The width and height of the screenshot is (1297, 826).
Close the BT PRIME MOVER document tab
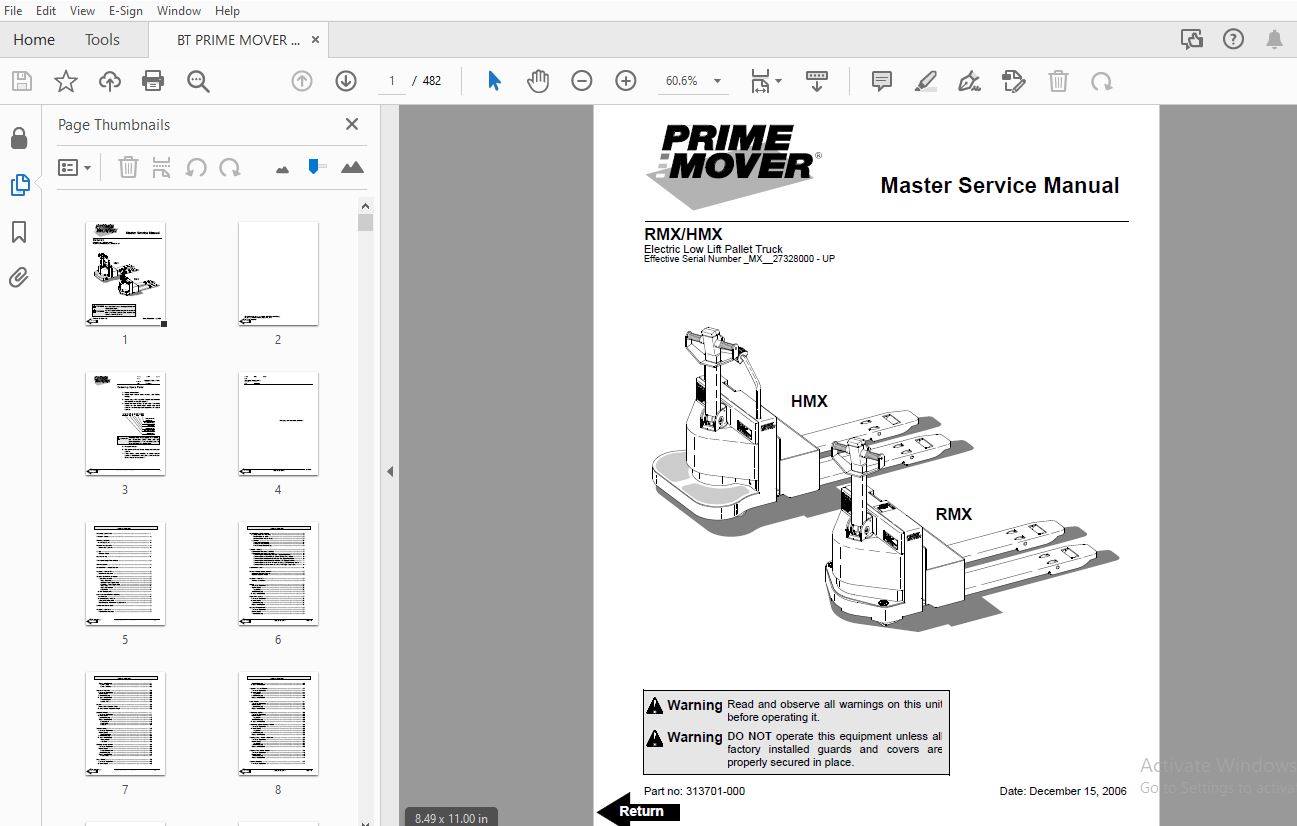coord(316,40)
